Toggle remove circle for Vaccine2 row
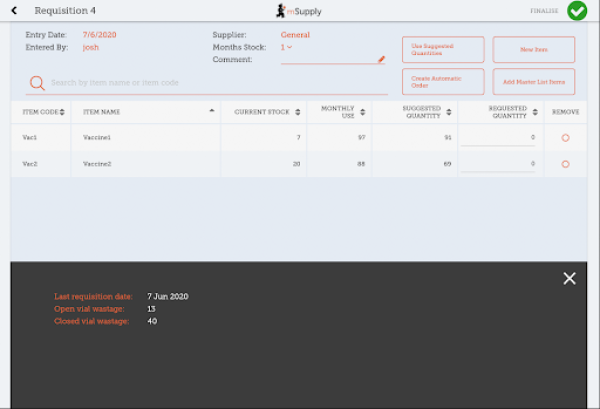Image resolution: width=600 pixels, height=409 pixels. (x=565, y=163)
